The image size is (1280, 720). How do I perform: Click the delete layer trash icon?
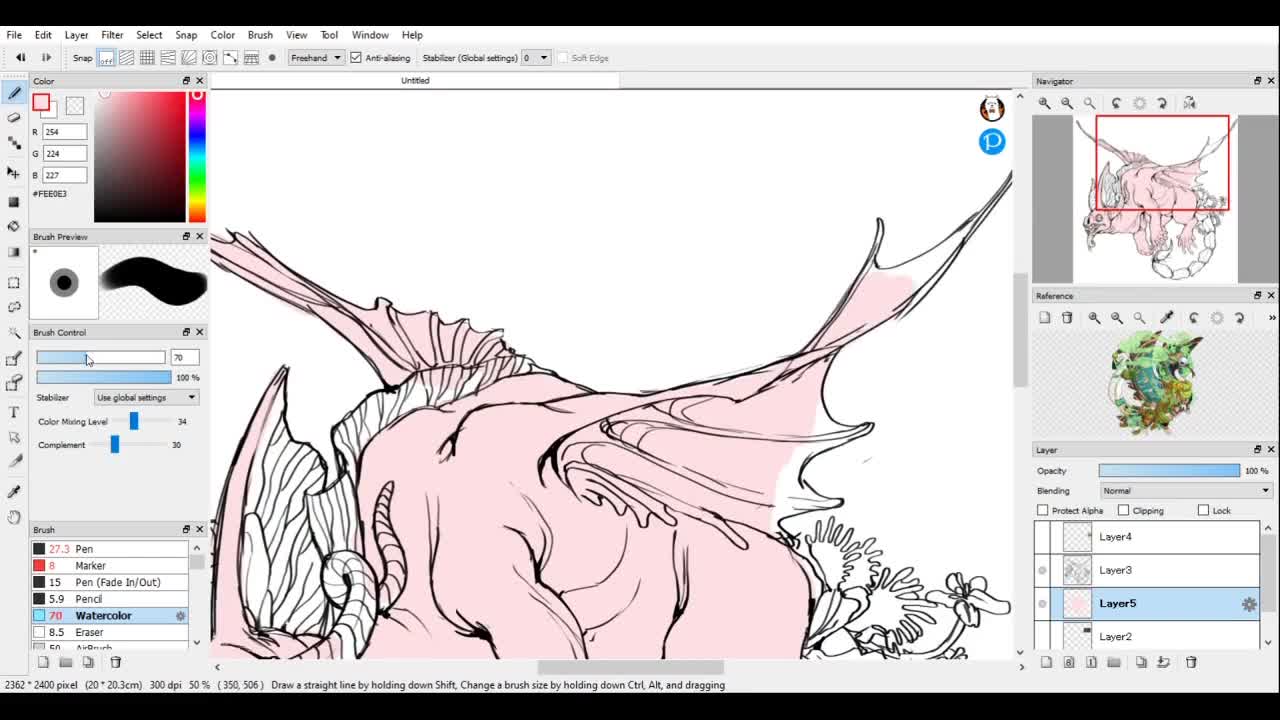point(1191,662)
